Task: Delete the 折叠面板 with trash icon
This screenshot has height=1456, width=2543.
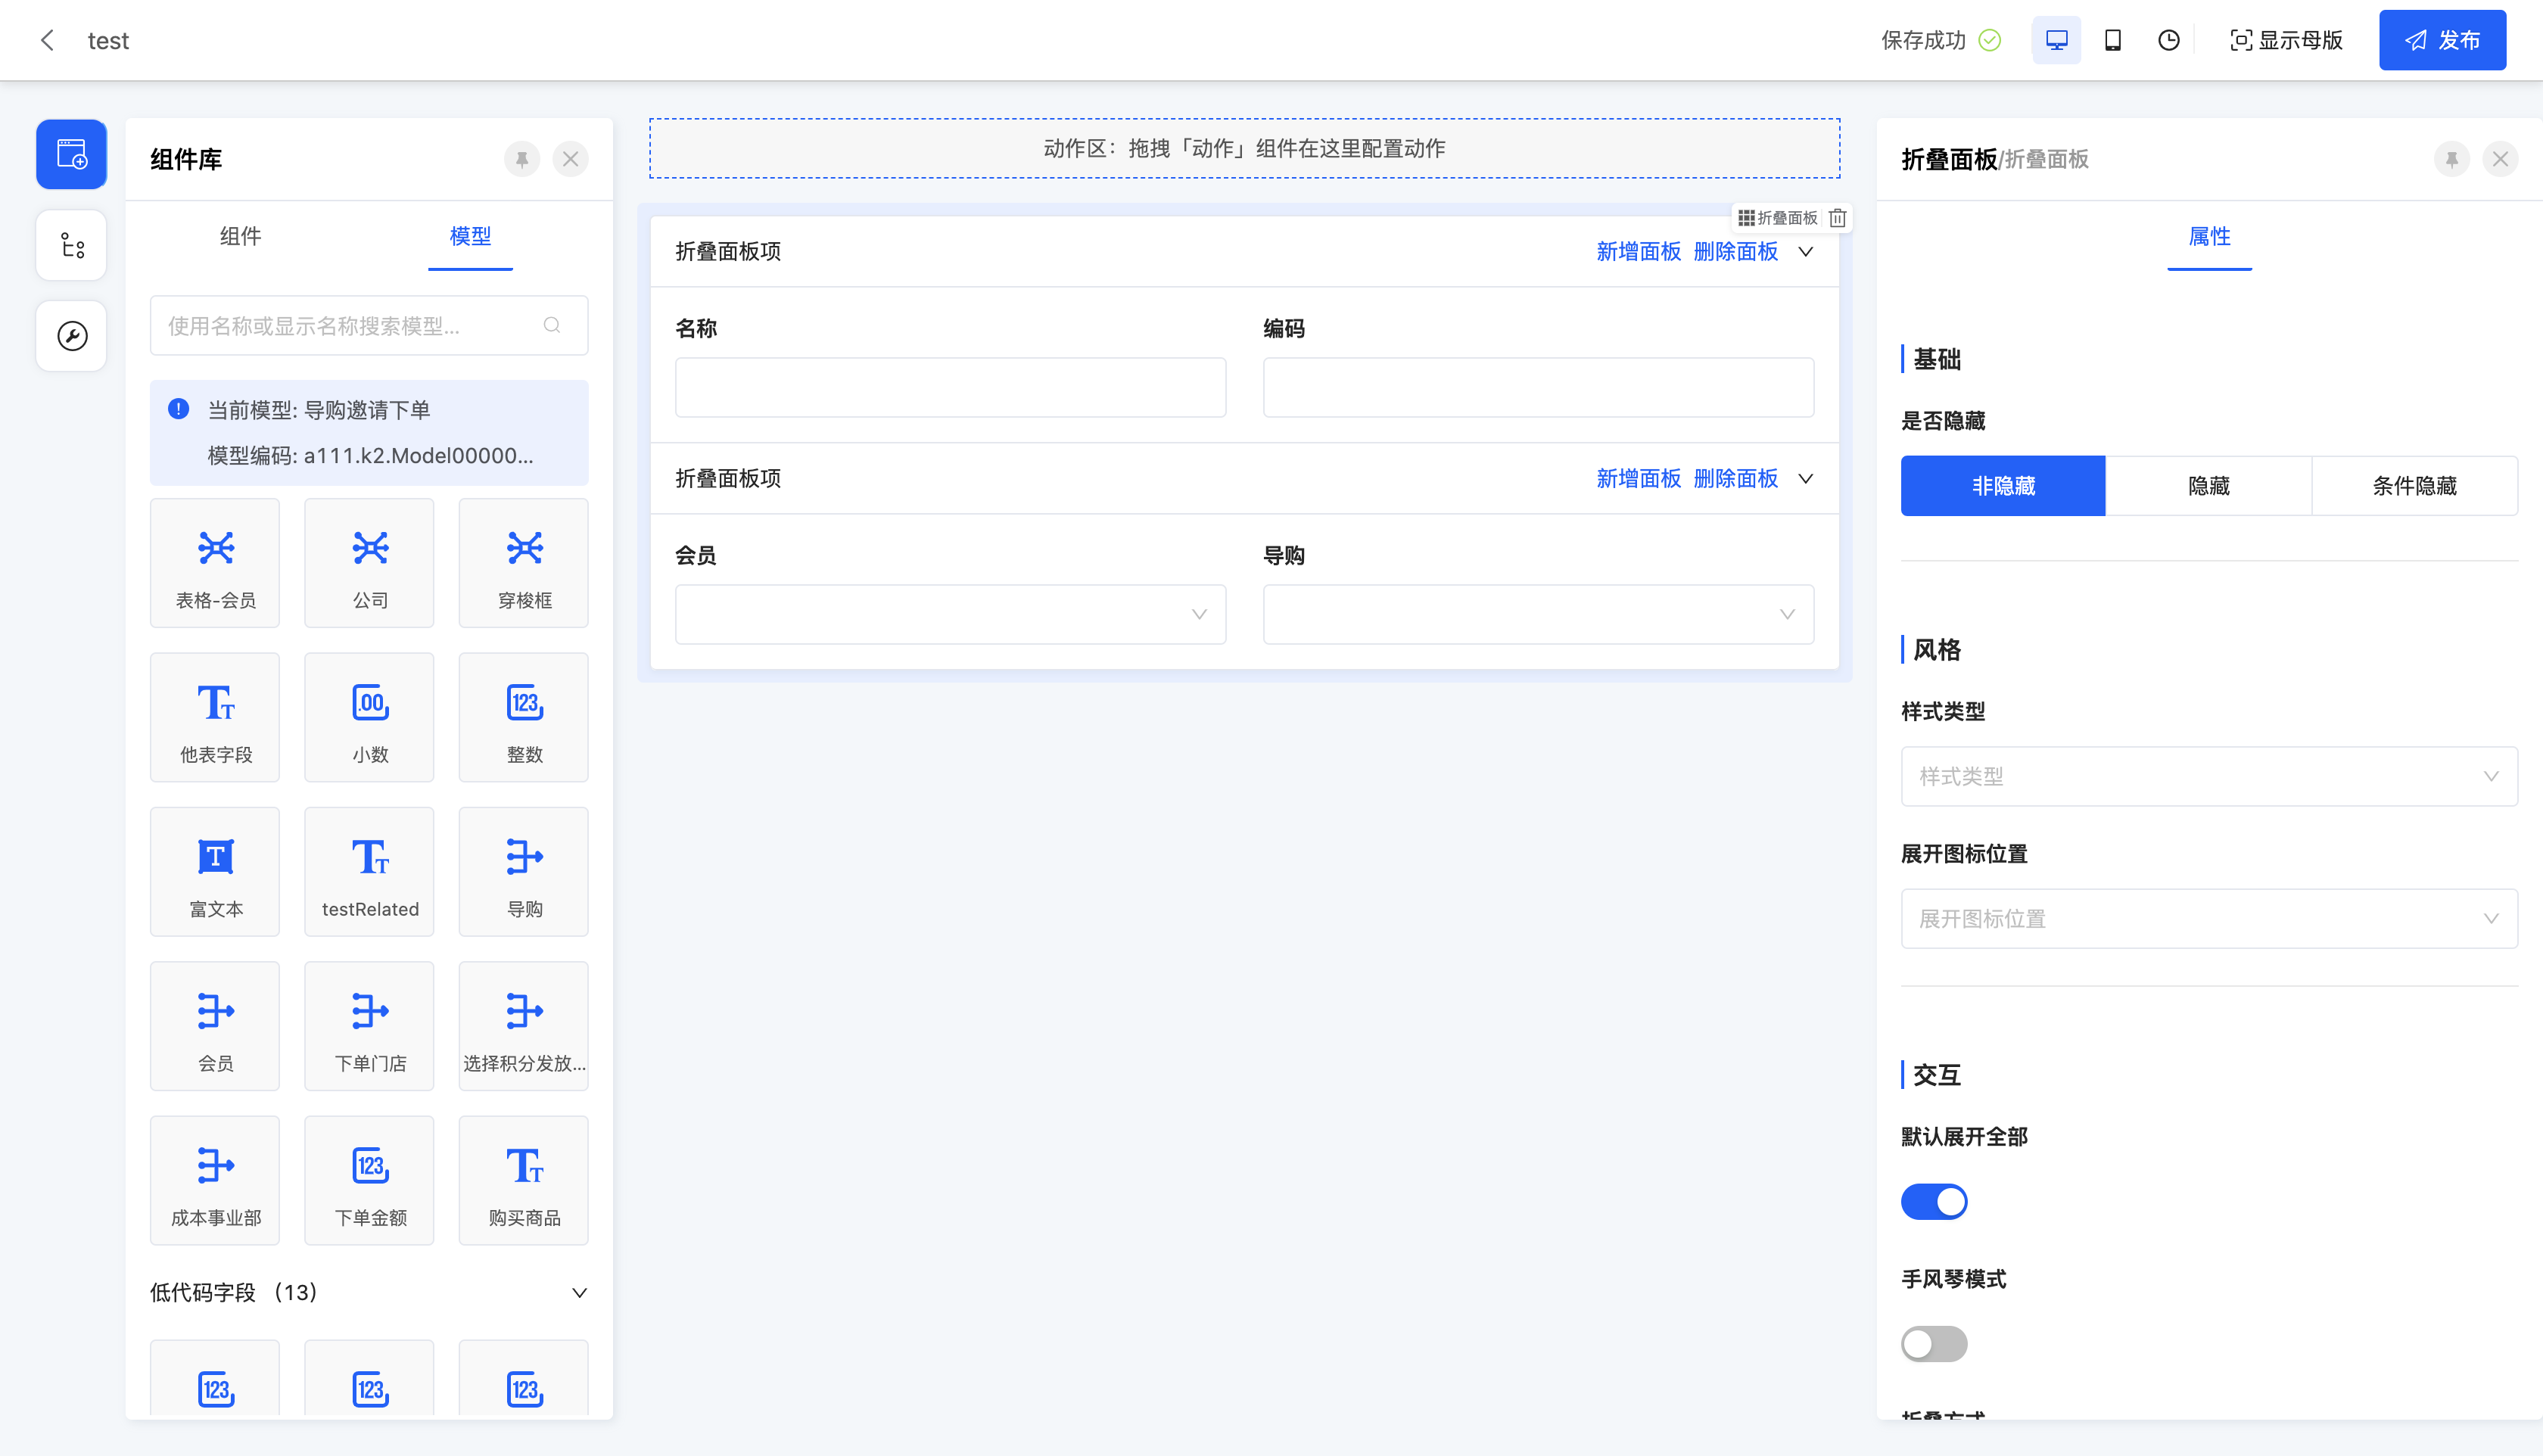Action: (1837, 218)
